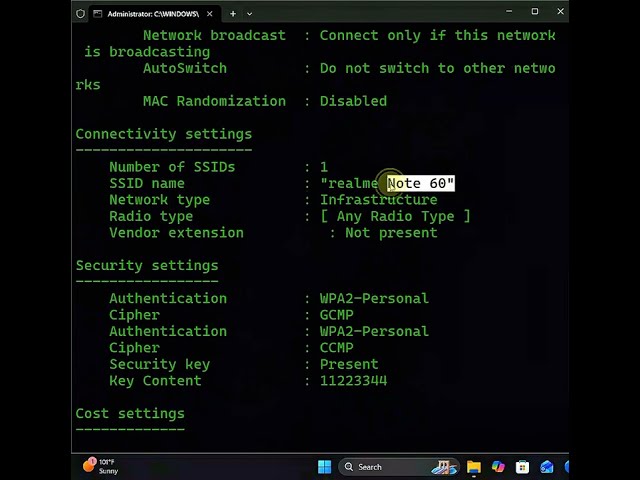Open File Explorer from the taskbar
The width and height of the screenshot is (640, 480).
tap(473, 467)
